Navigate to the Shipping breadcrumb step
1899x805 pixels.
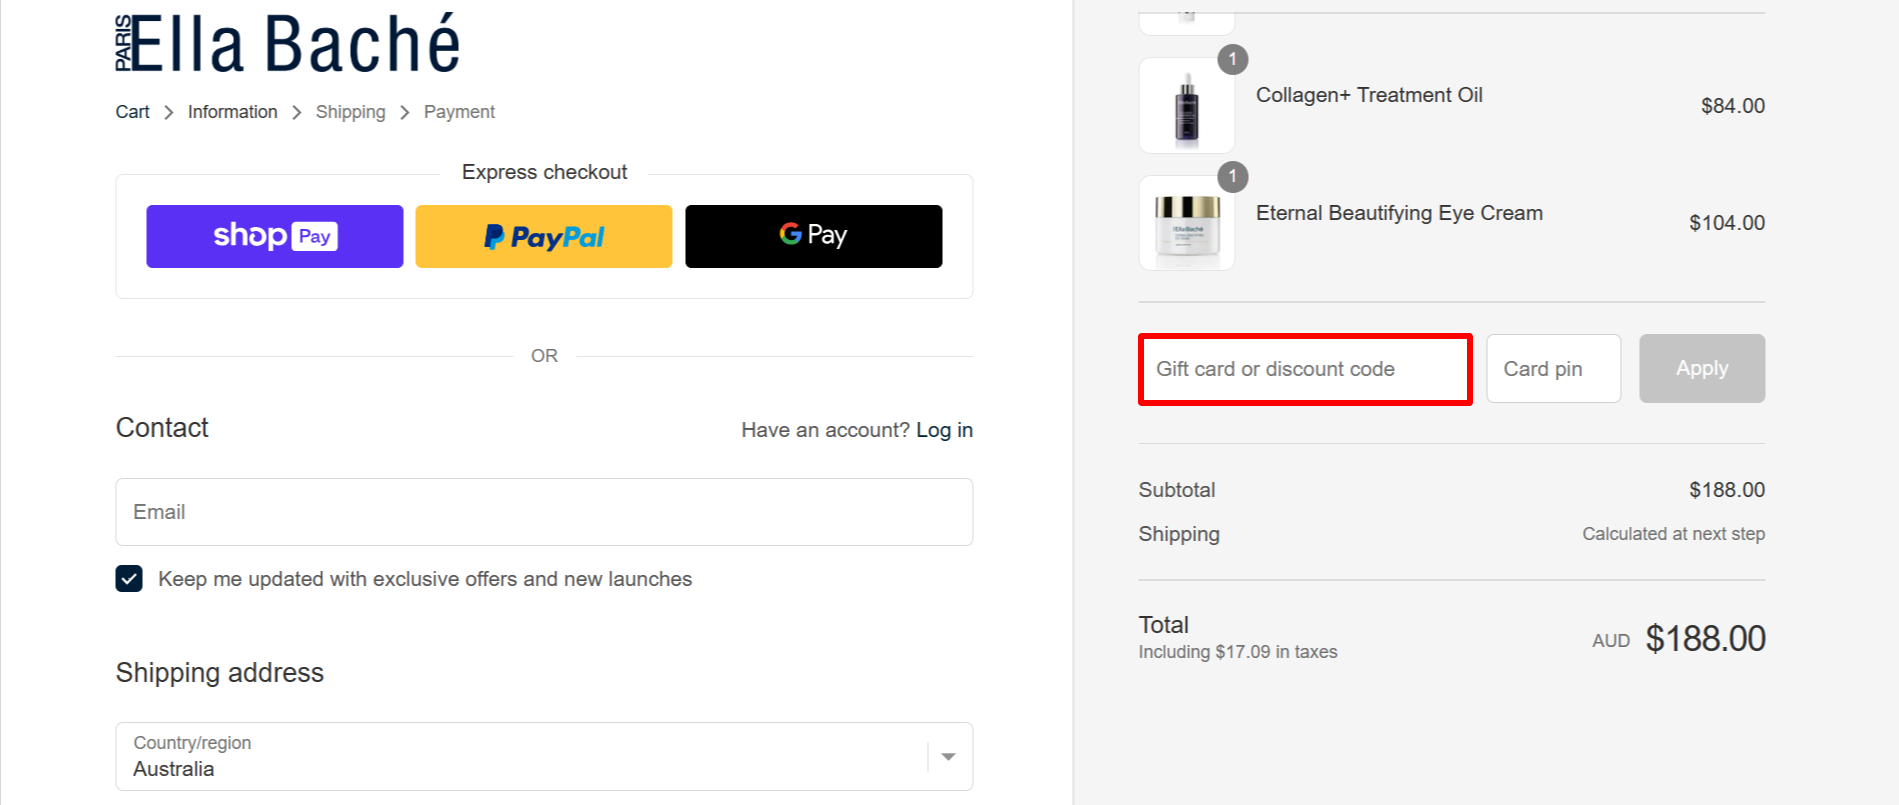pos(350,111)
